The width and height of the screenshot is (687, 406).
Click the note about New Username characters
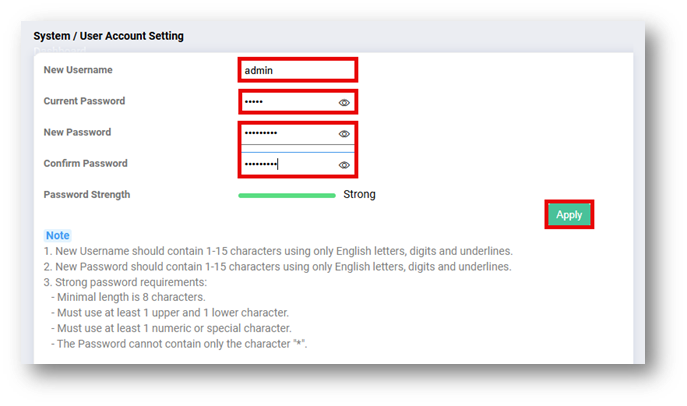(278, 251)
